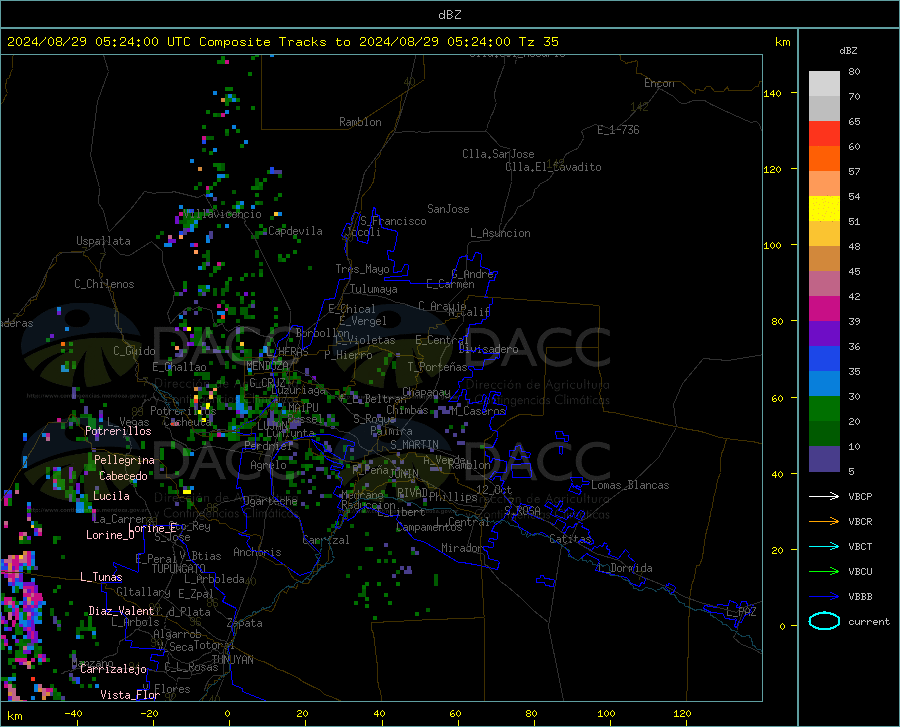Click the Pellegrina map label
This screenshot has height=727, width=900.
coord(125,460)
